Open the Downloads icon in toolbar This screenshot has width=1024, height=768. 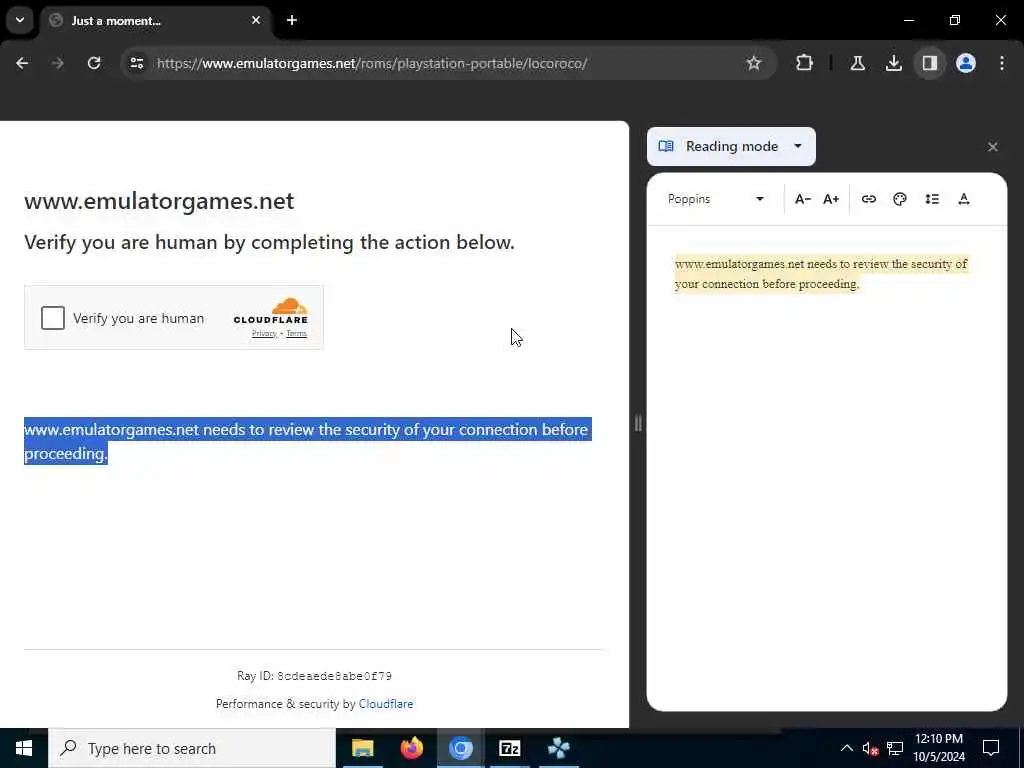point(893,63)
